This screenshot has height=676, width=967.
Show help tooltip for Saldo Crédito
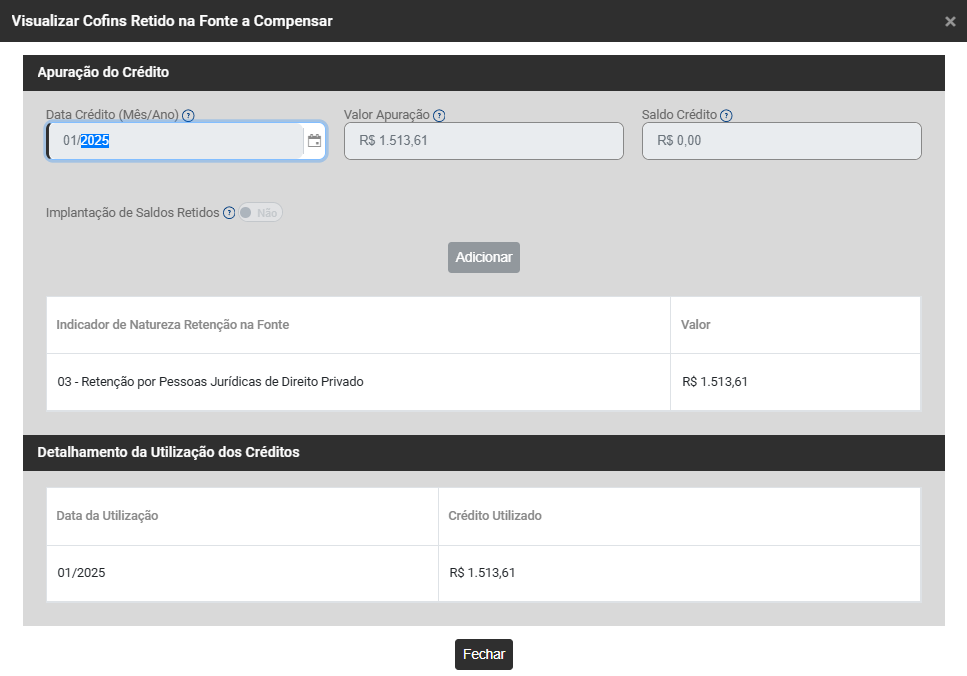pyautogui.click(x=726, y=116)
